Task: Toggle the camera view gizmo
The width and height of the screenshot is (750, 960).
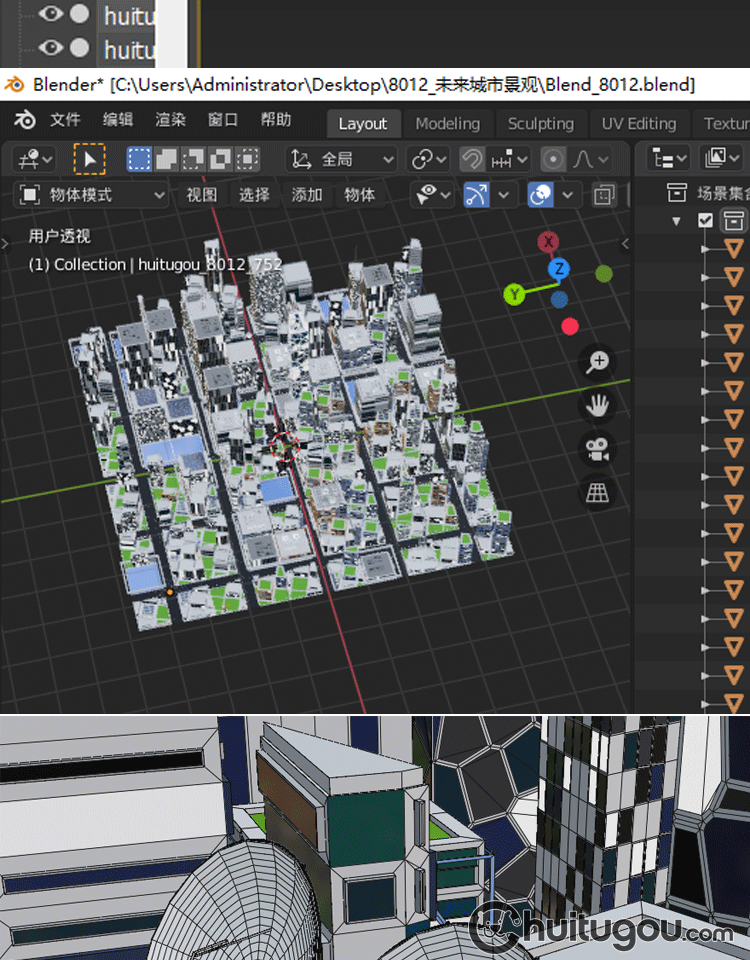Action: [598, 450]
